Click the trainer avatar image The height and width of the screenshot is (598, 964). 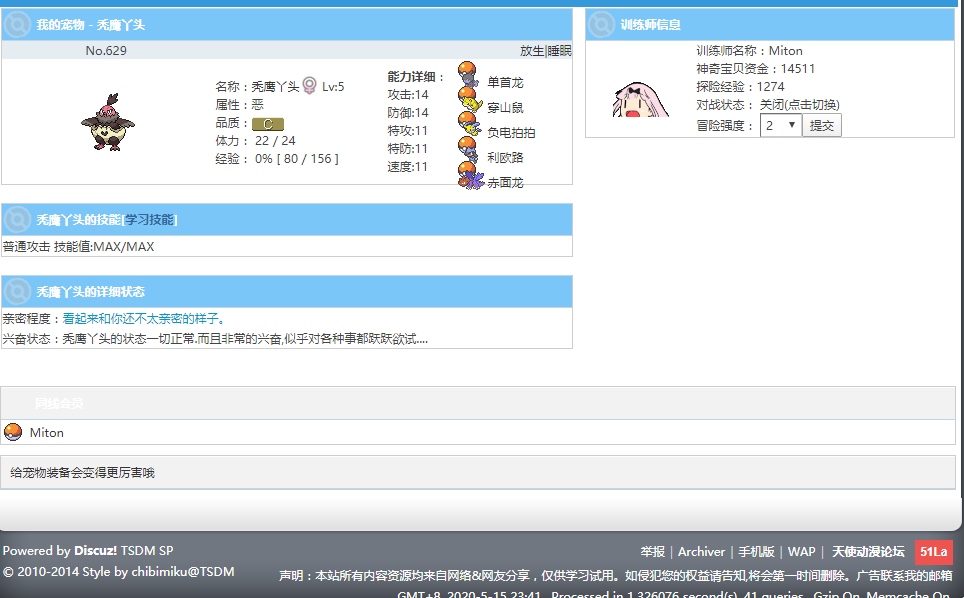pyautogui.click(x=640, y=100)
